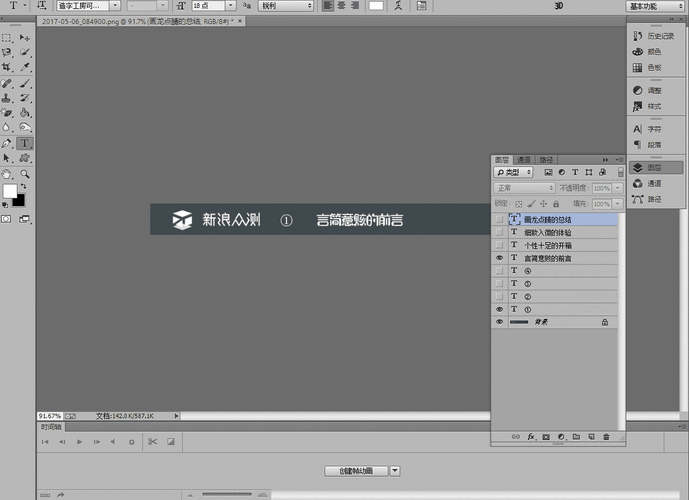This screenshot has width=689, height=500.
Task: Hide the ① text layer
Action: click(x=500, y=309)
